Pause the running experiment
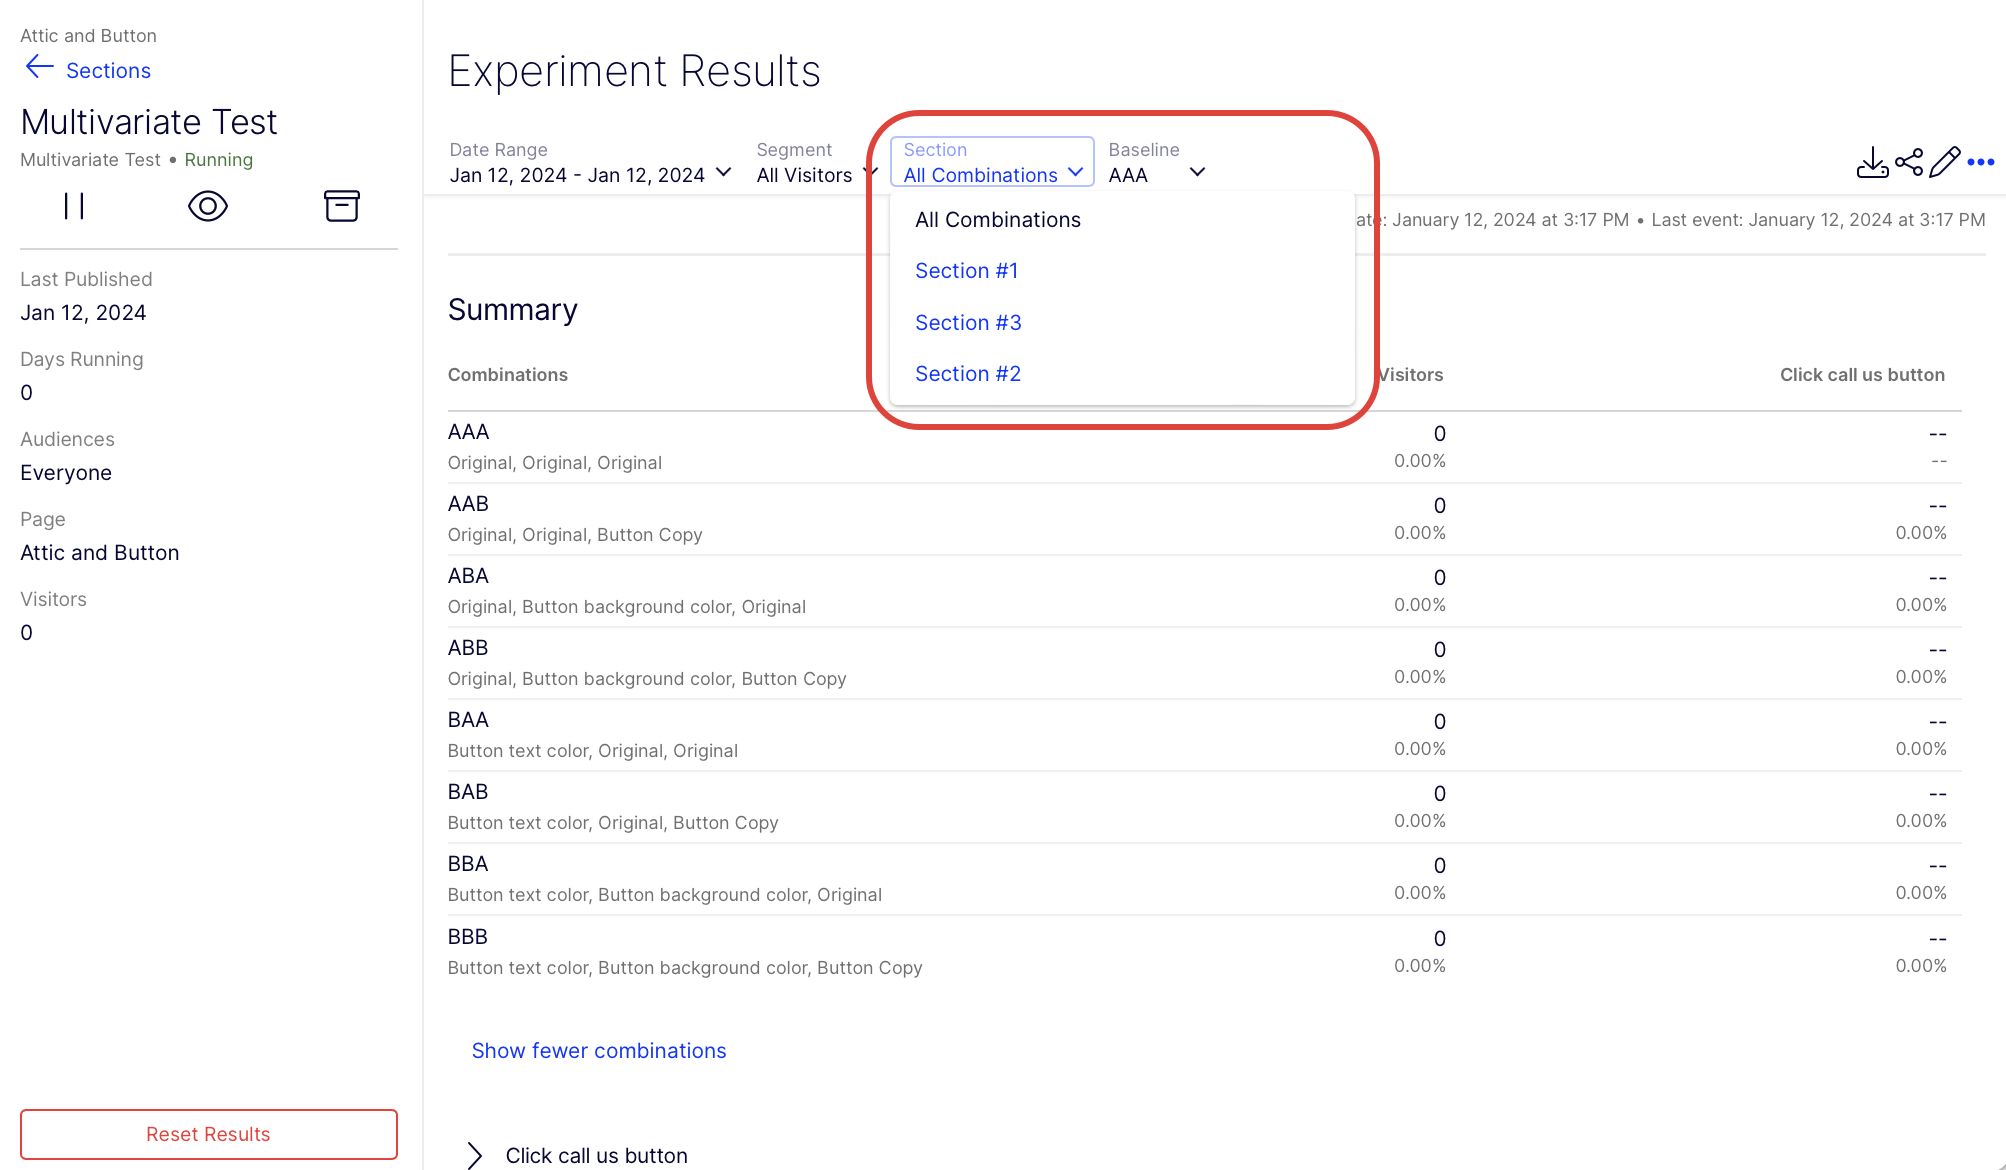Viewport: 2006px width, 1170px height. click(x=74, y=206)
